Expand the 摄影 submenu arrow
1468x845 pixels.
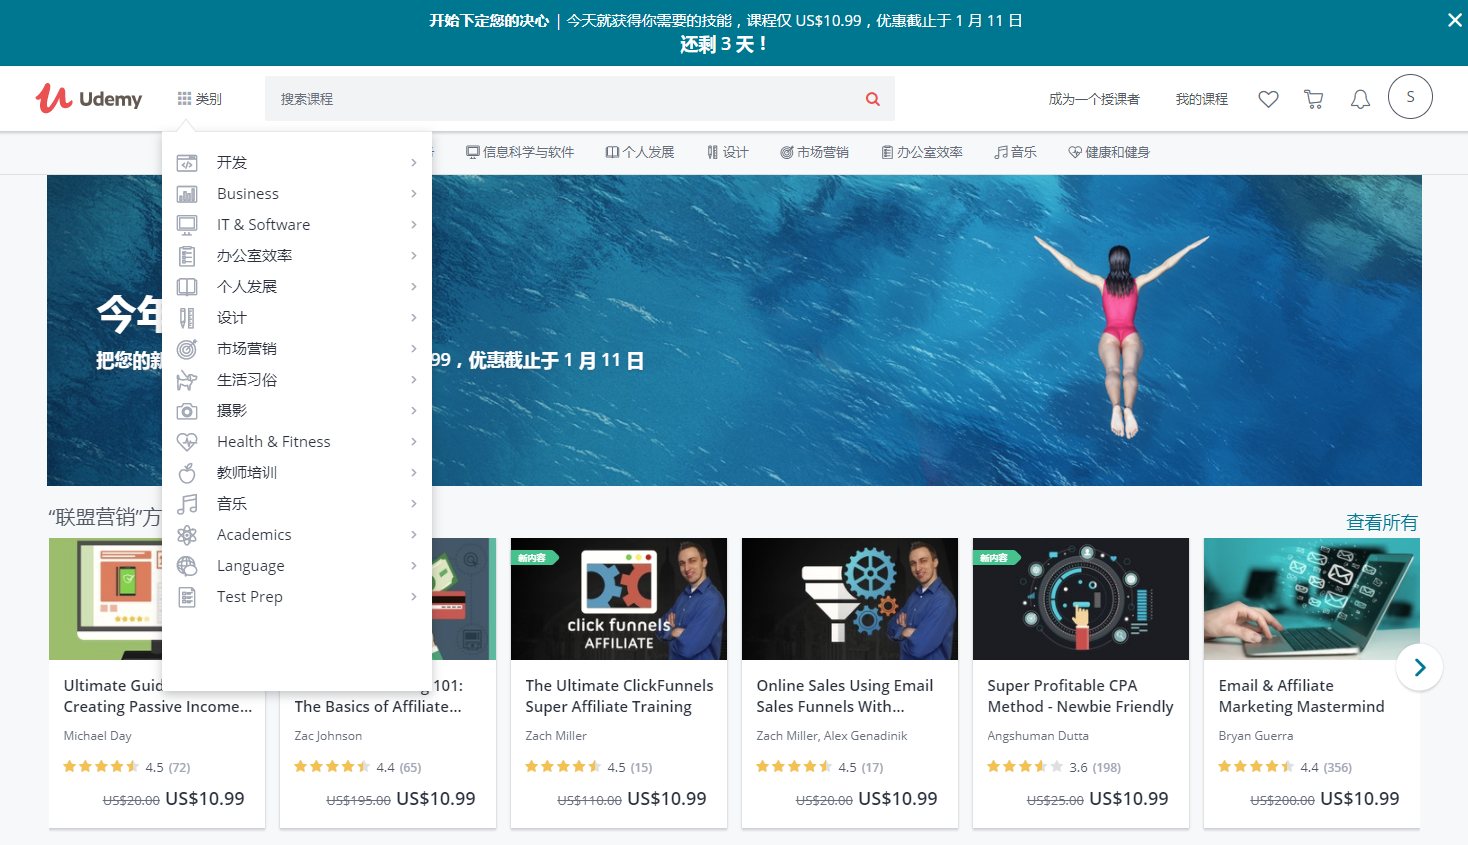pos(413,411)
